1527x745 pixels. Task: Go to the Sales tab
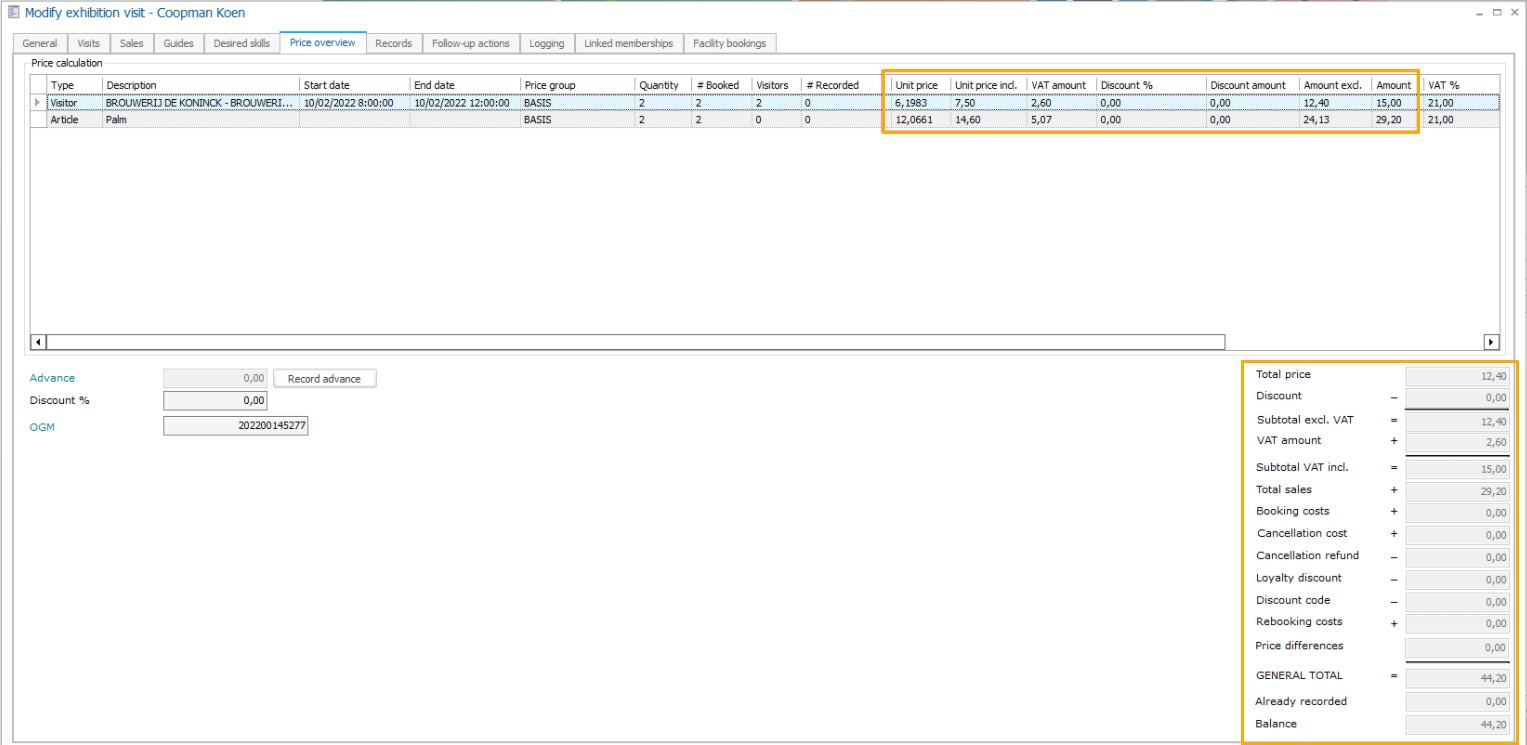click(132, 44)
